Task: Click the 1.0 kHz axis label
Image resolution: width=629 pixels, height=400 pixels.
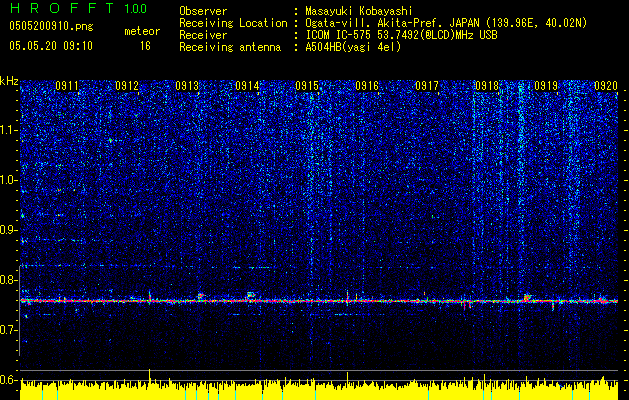Action: tap(8, 180)
